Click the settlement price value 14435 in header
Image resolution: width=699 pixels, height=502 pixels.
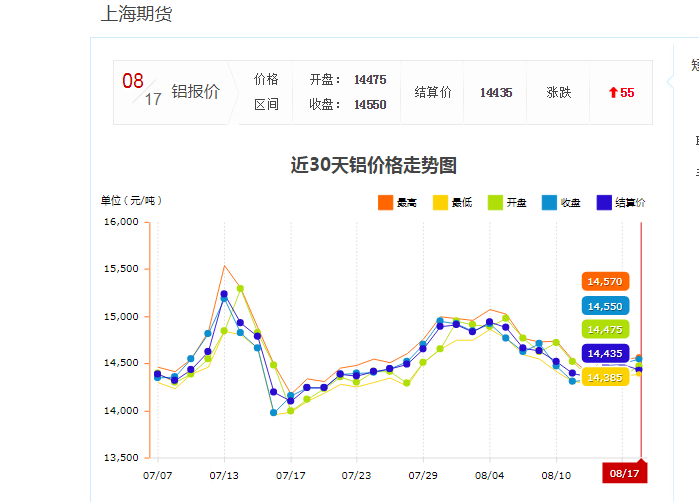[x=496, y=93]
